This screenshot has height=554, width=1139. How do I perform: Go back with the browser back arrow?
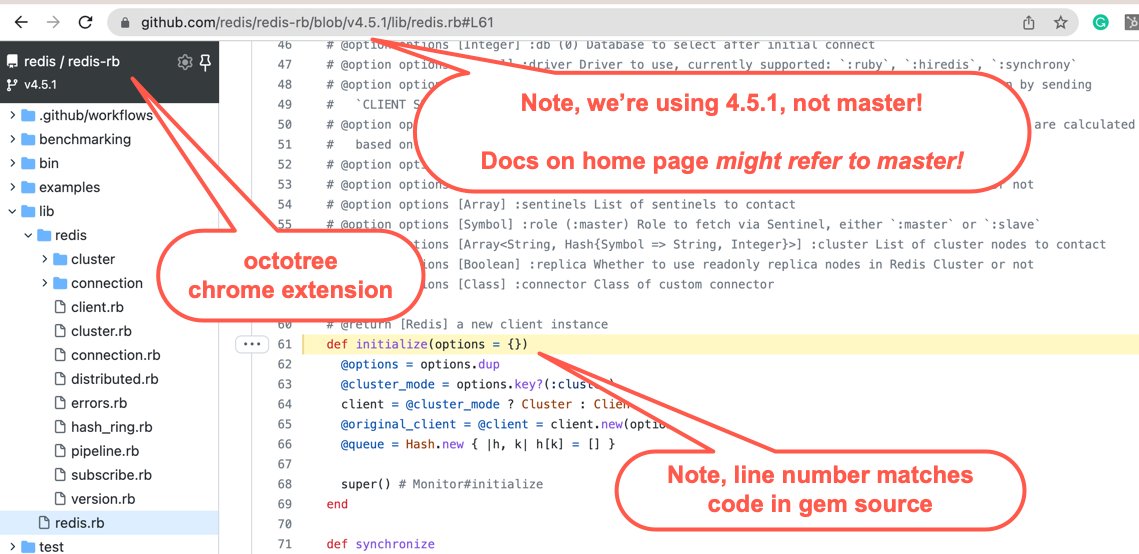pos(21,23)
